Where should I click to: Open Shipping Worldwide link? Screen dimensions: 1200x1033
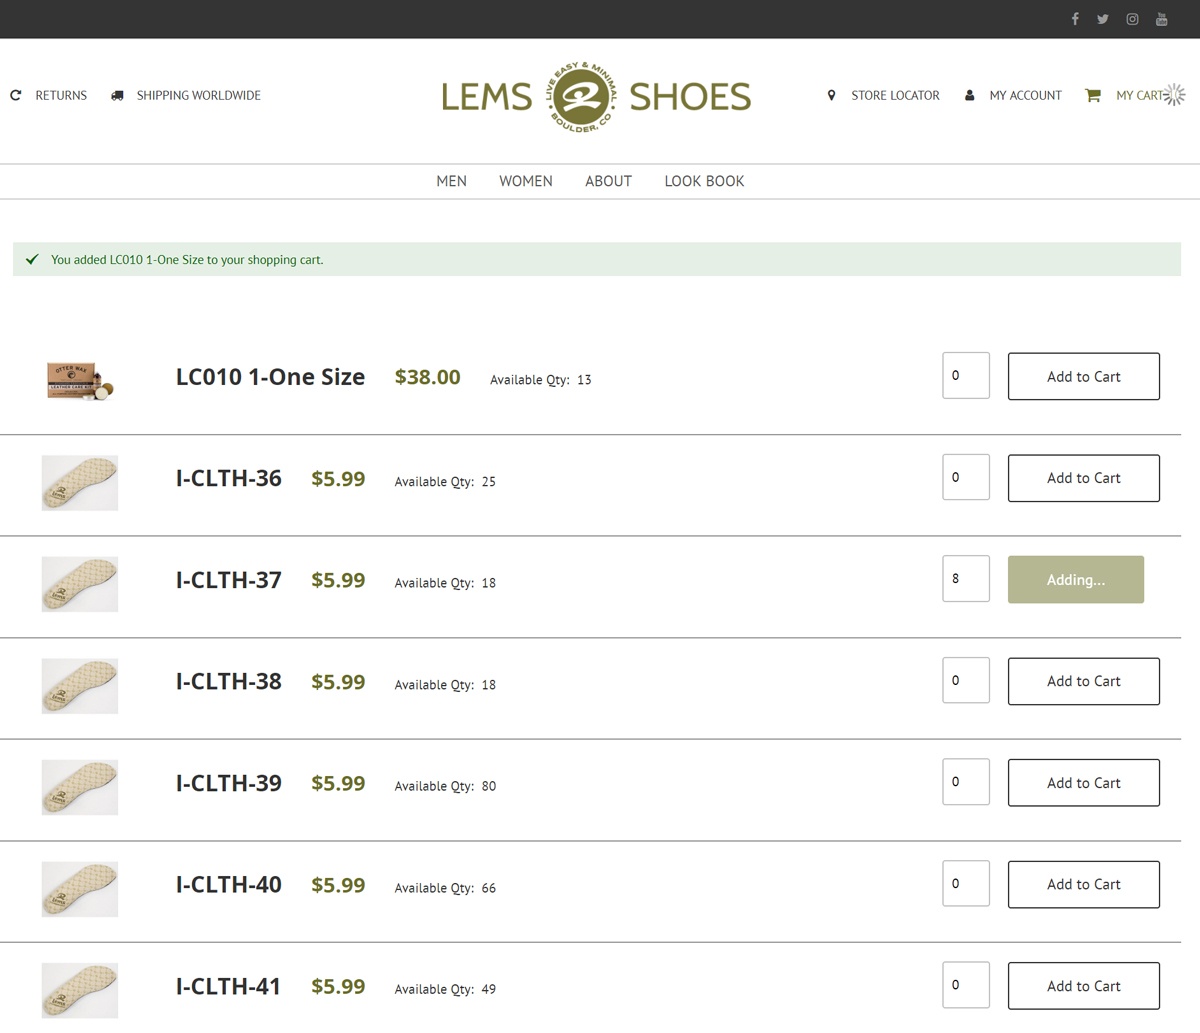pyautogui.click(x=199, y=96)
